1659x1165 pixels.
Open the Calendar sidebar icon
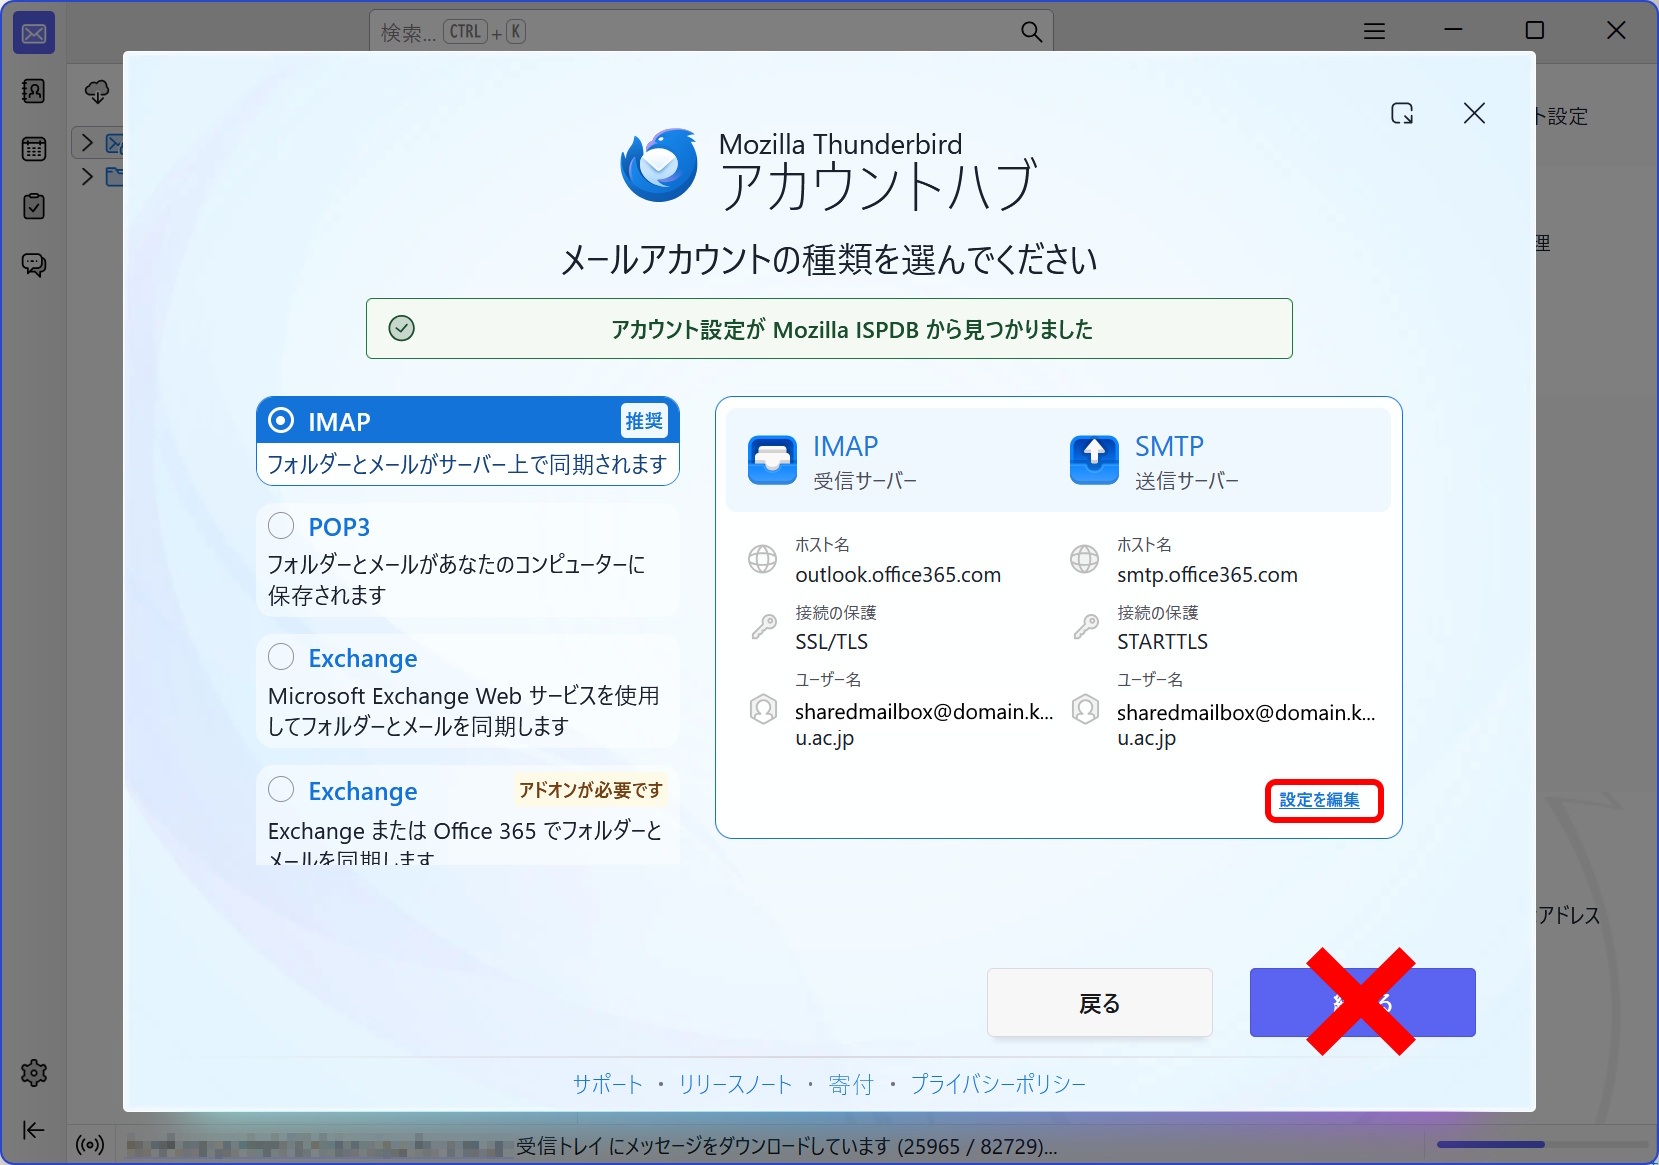click(34, 149)
